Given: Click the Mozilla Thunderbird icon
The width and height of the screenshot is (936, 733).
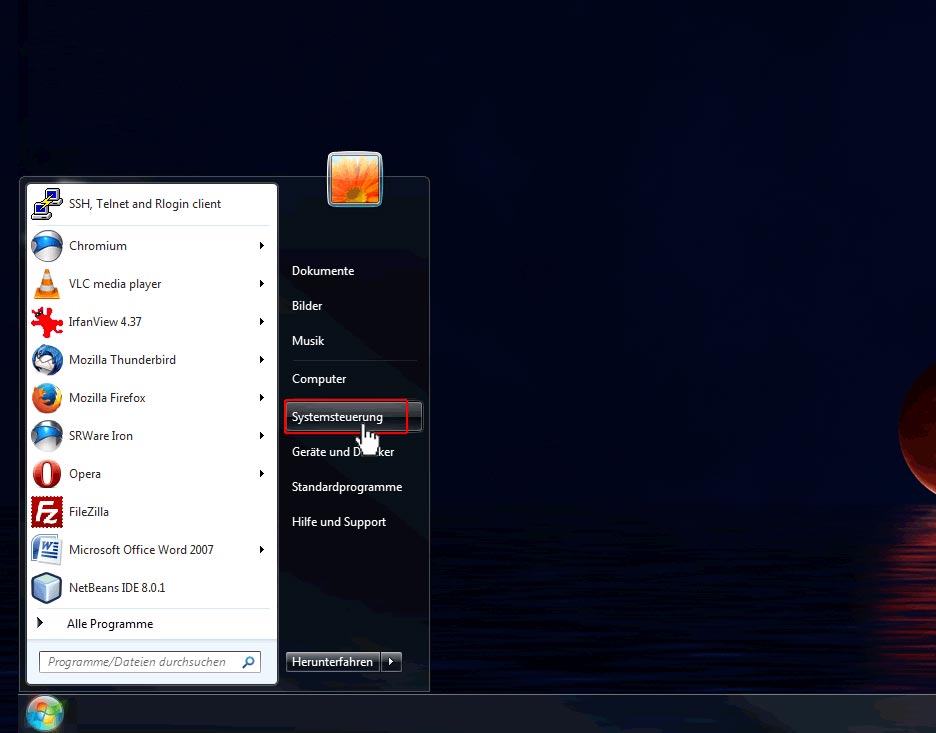Looking at the screenshot, I should click(x=47, y=360).
